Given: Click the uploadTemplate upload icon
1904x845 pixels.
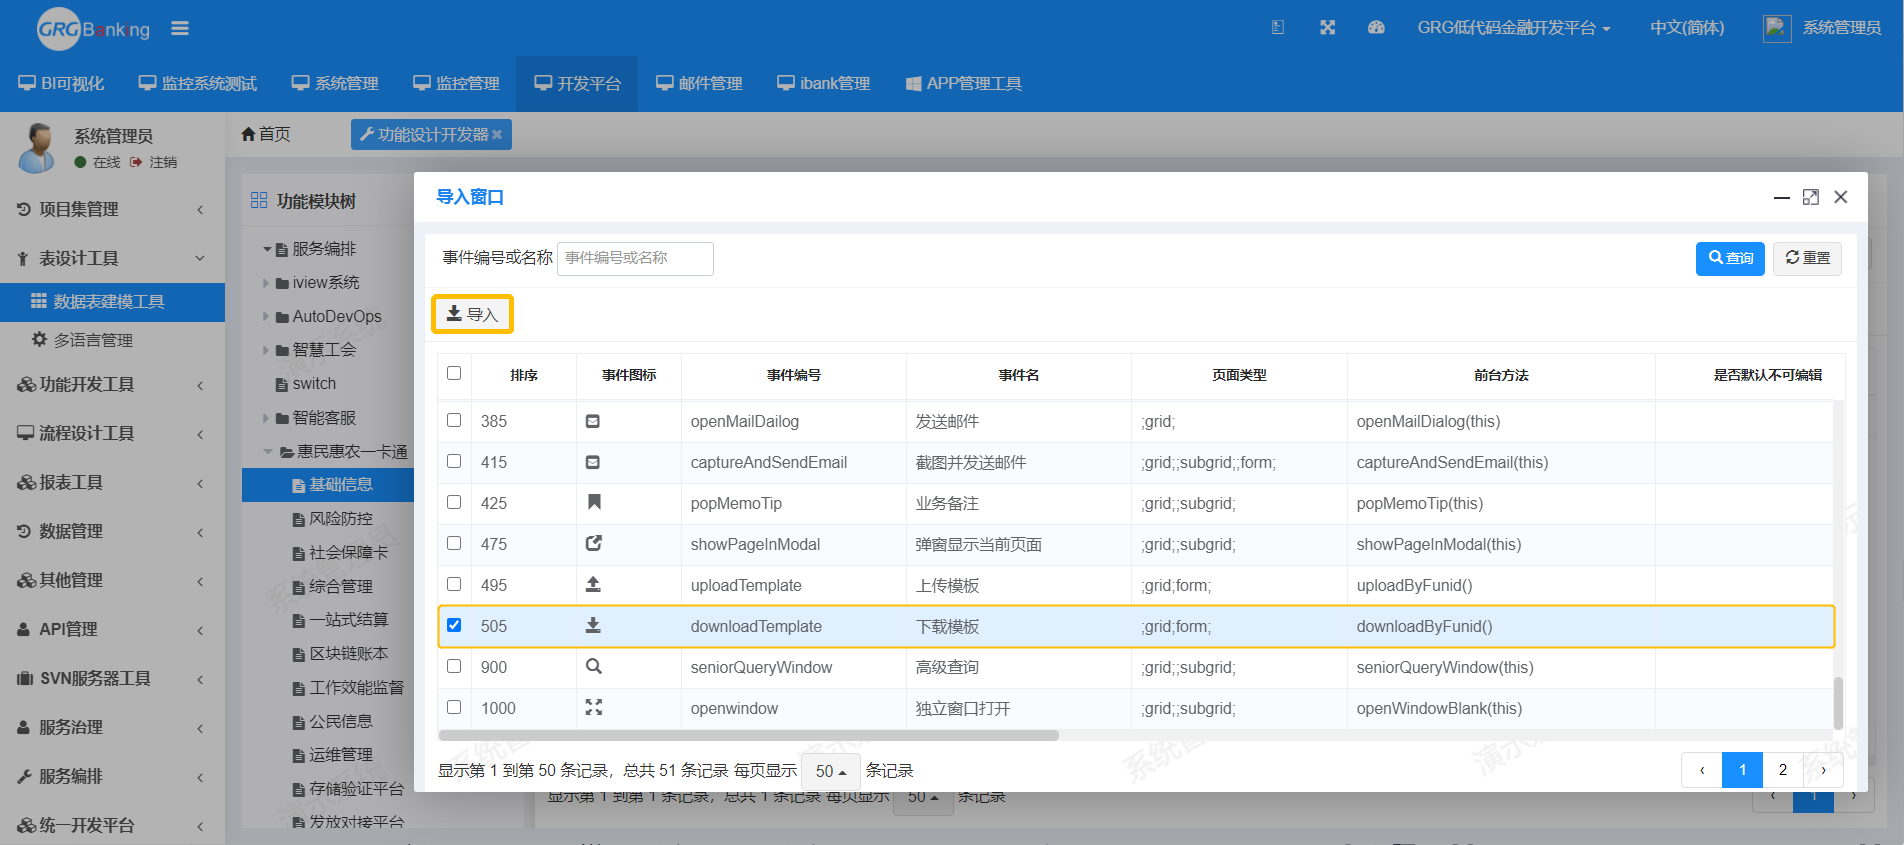Looking at the screenshot, I should point(593,584).
